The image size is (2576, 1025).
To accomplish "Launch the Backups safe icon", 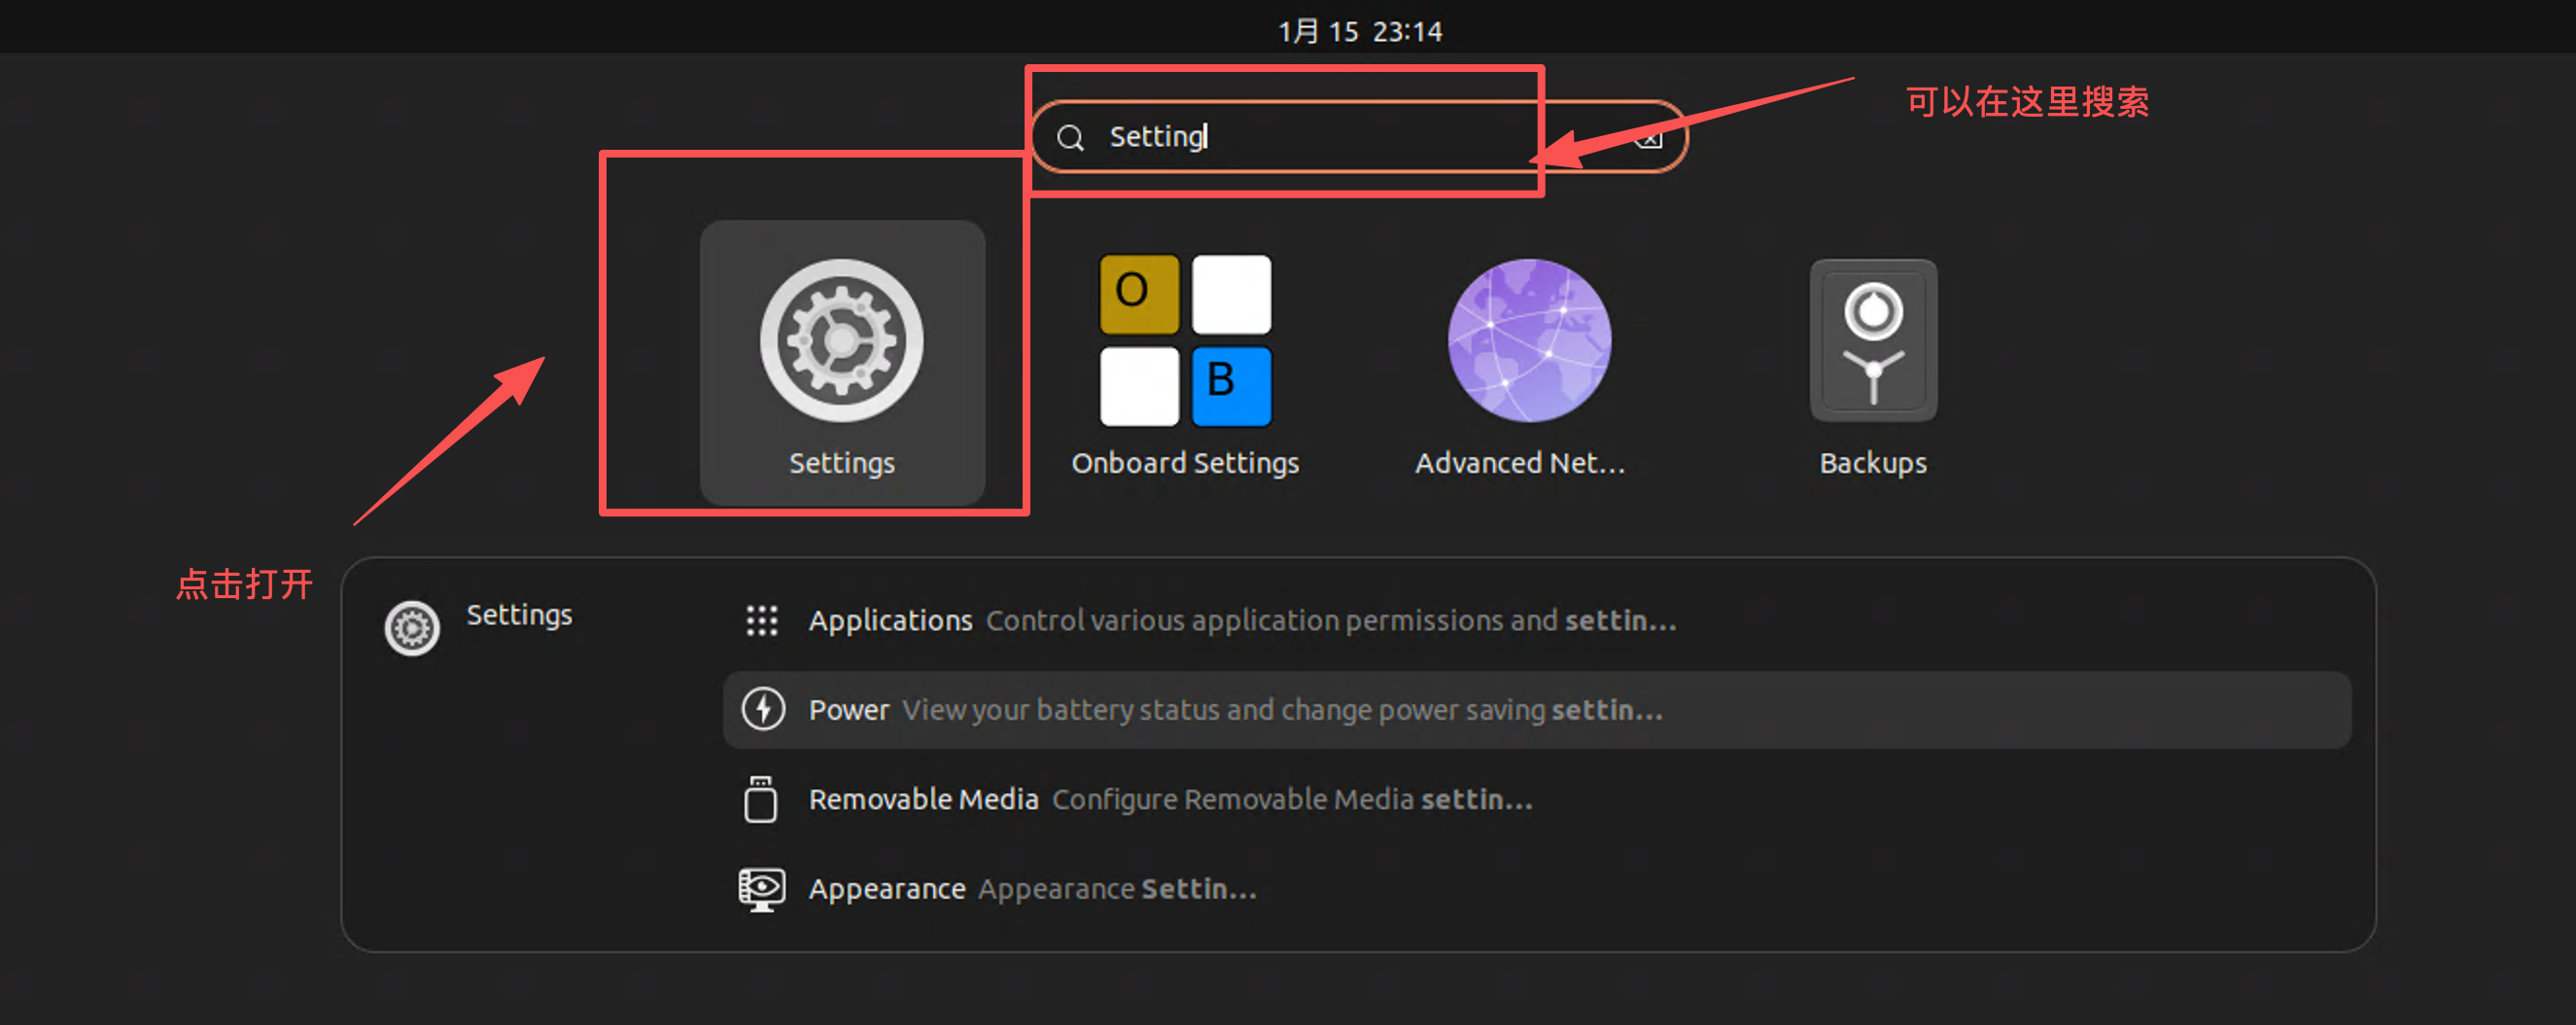I will [x=1873, y=340].
